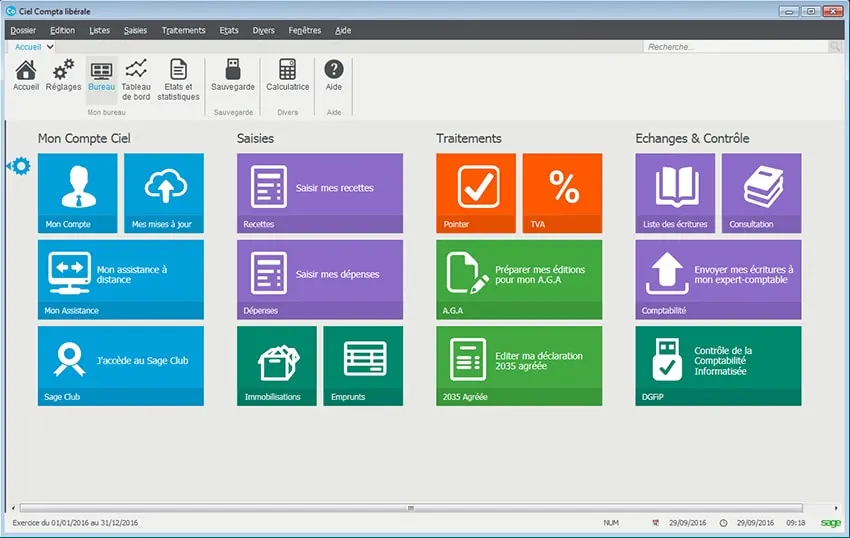Open Envoyer mes écritures expert-comptable tile
Image resolution: width=850 pixels, height=538 pixels.
(718, 279)
